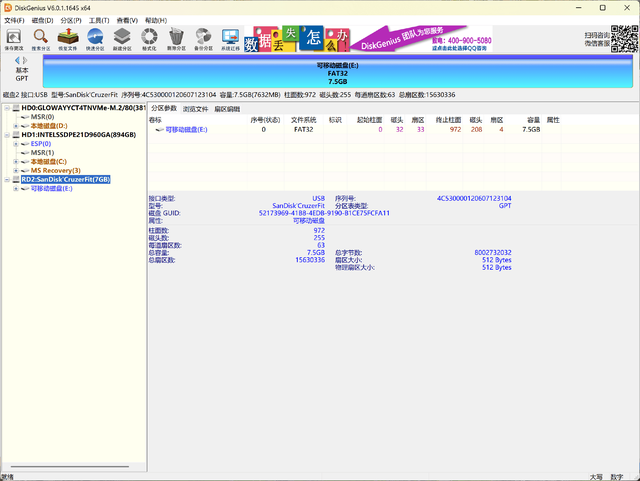The height and width of the screenshot is (481, 640).
Task: Click the QR code for WeChat support
Action: pyautogui.click(x=624, y=39)
